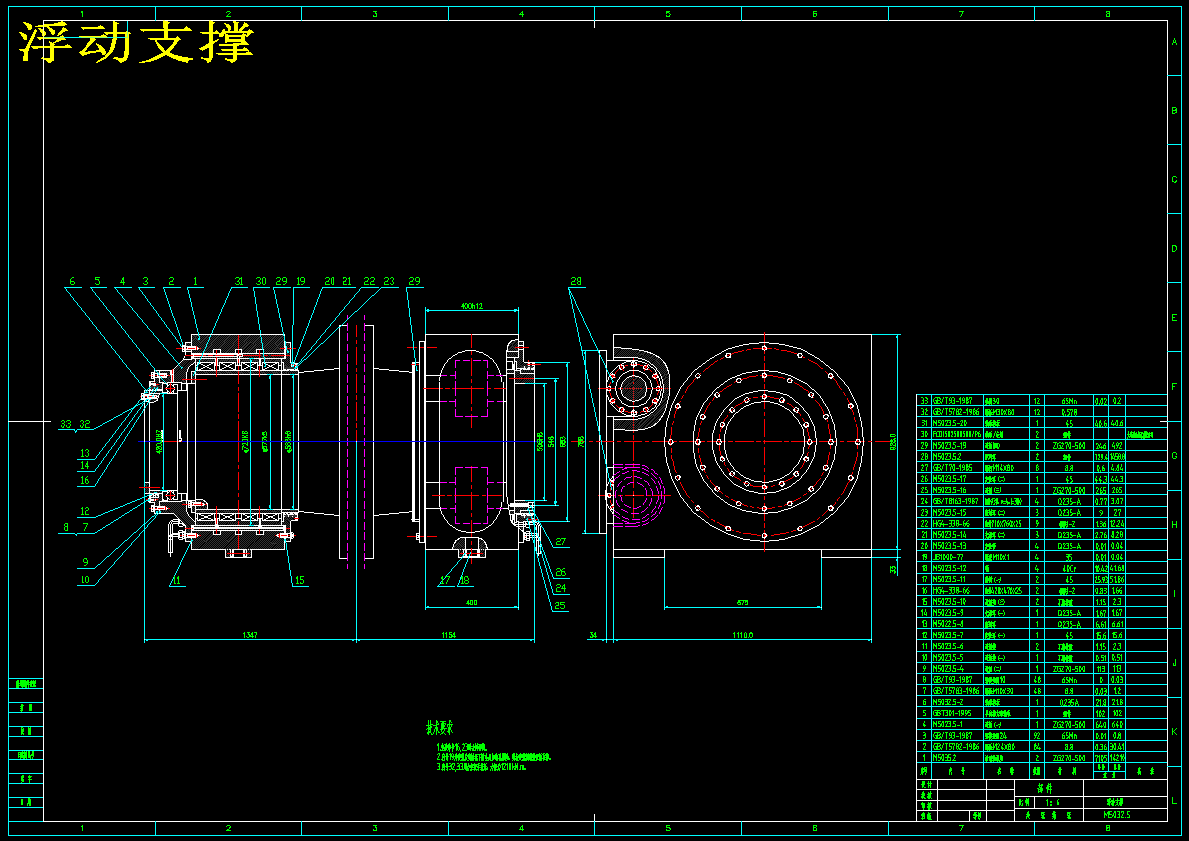Pick part callout 16 on the section view
The height and width of the screenshot is (841, 1189).
pos(85,480)
